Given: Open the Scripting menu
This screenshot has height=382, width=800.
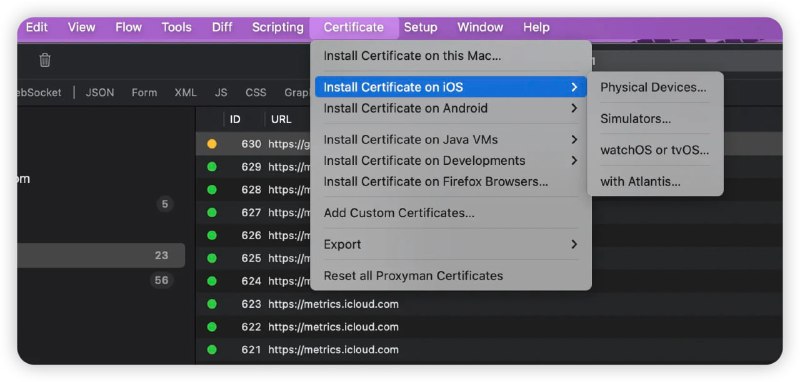Looking at the screenshot, I should pos(278,28).
